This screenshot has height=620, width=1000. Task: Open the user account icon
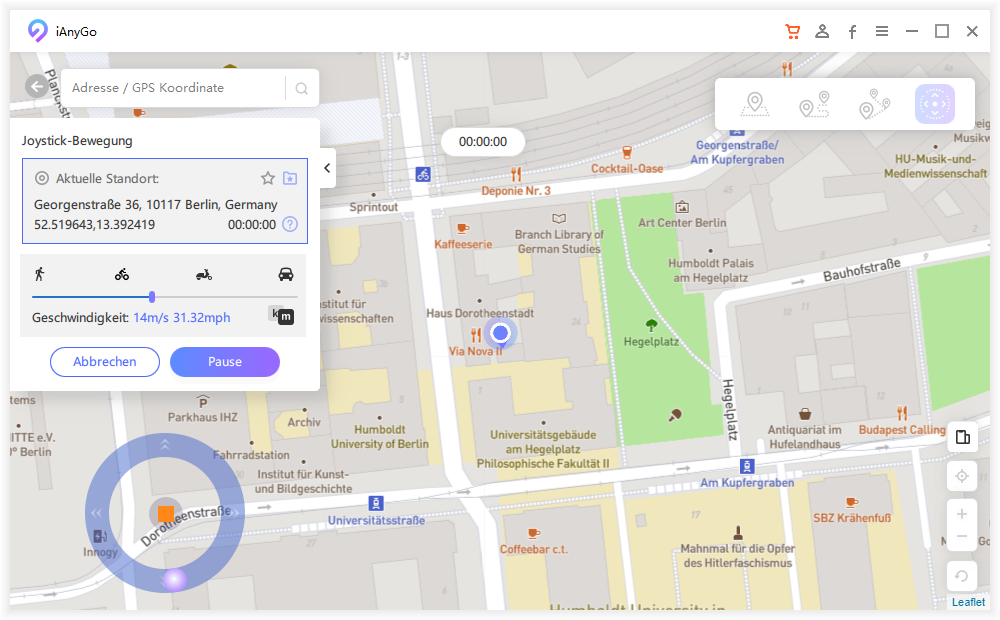pyautogui.click(x=822, y=31)
